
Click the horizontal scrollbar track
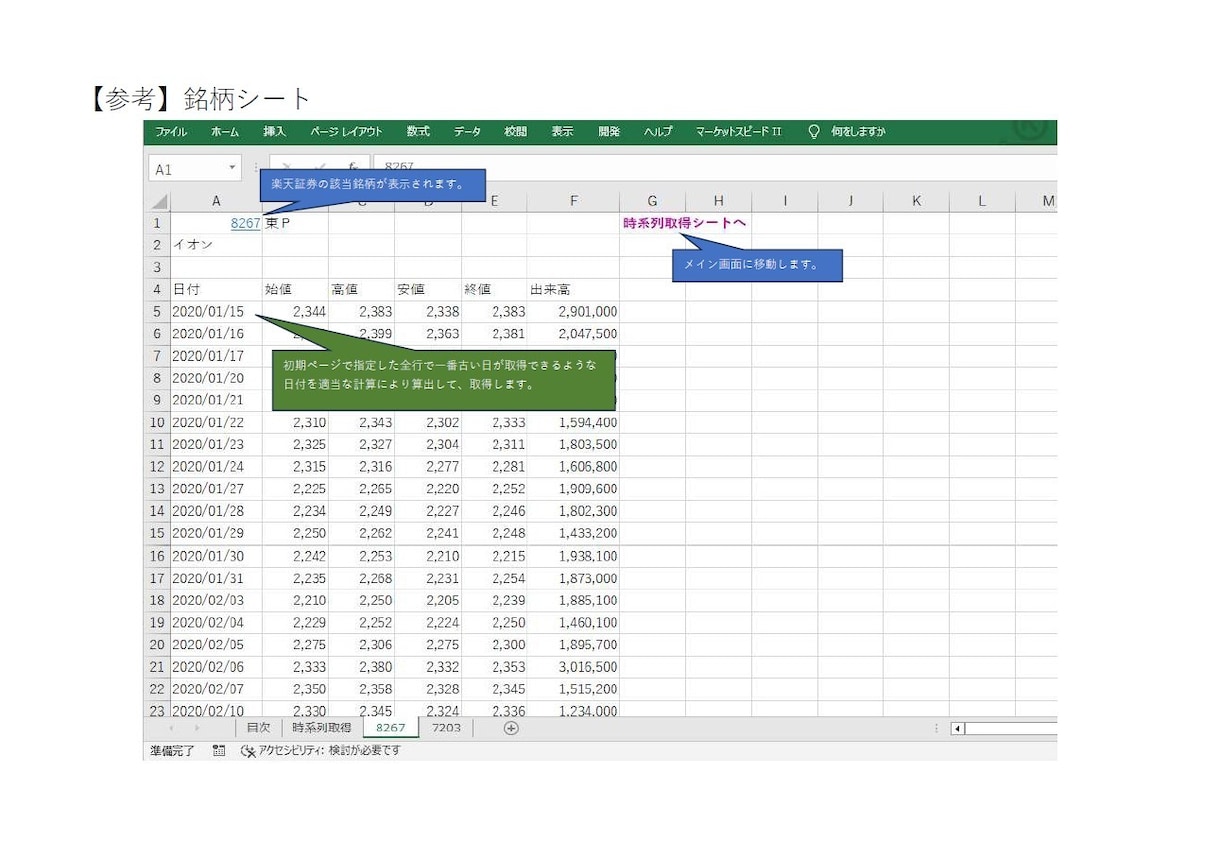click(x=1010, y=729)
